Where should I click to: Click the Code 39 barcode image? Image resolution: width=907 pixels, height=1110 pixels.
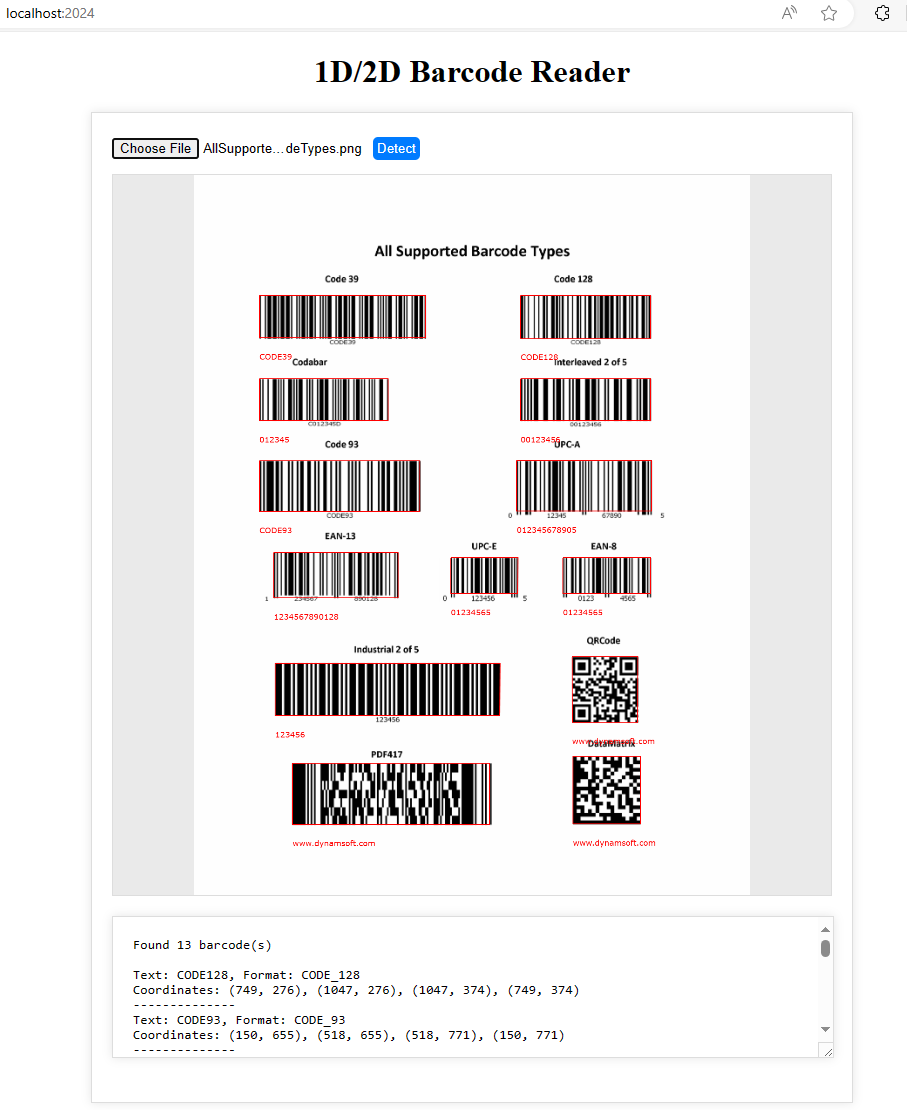[x=342, y=317]
